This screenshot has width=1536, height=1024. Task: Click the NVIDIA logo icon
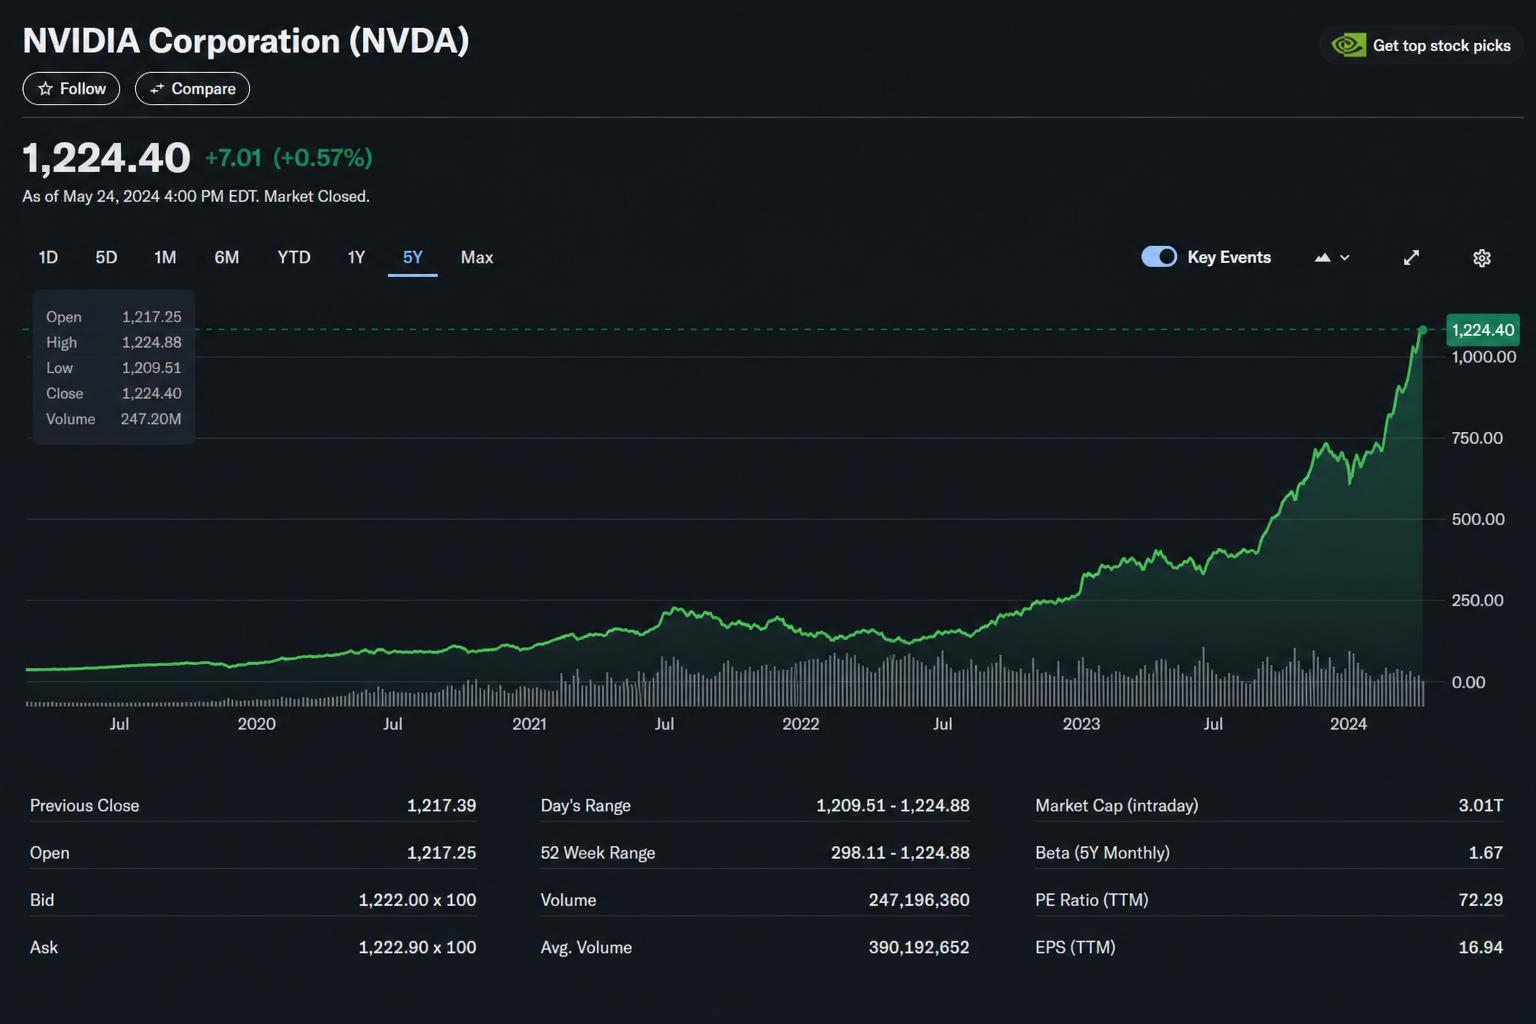(x=1349, y=45)
